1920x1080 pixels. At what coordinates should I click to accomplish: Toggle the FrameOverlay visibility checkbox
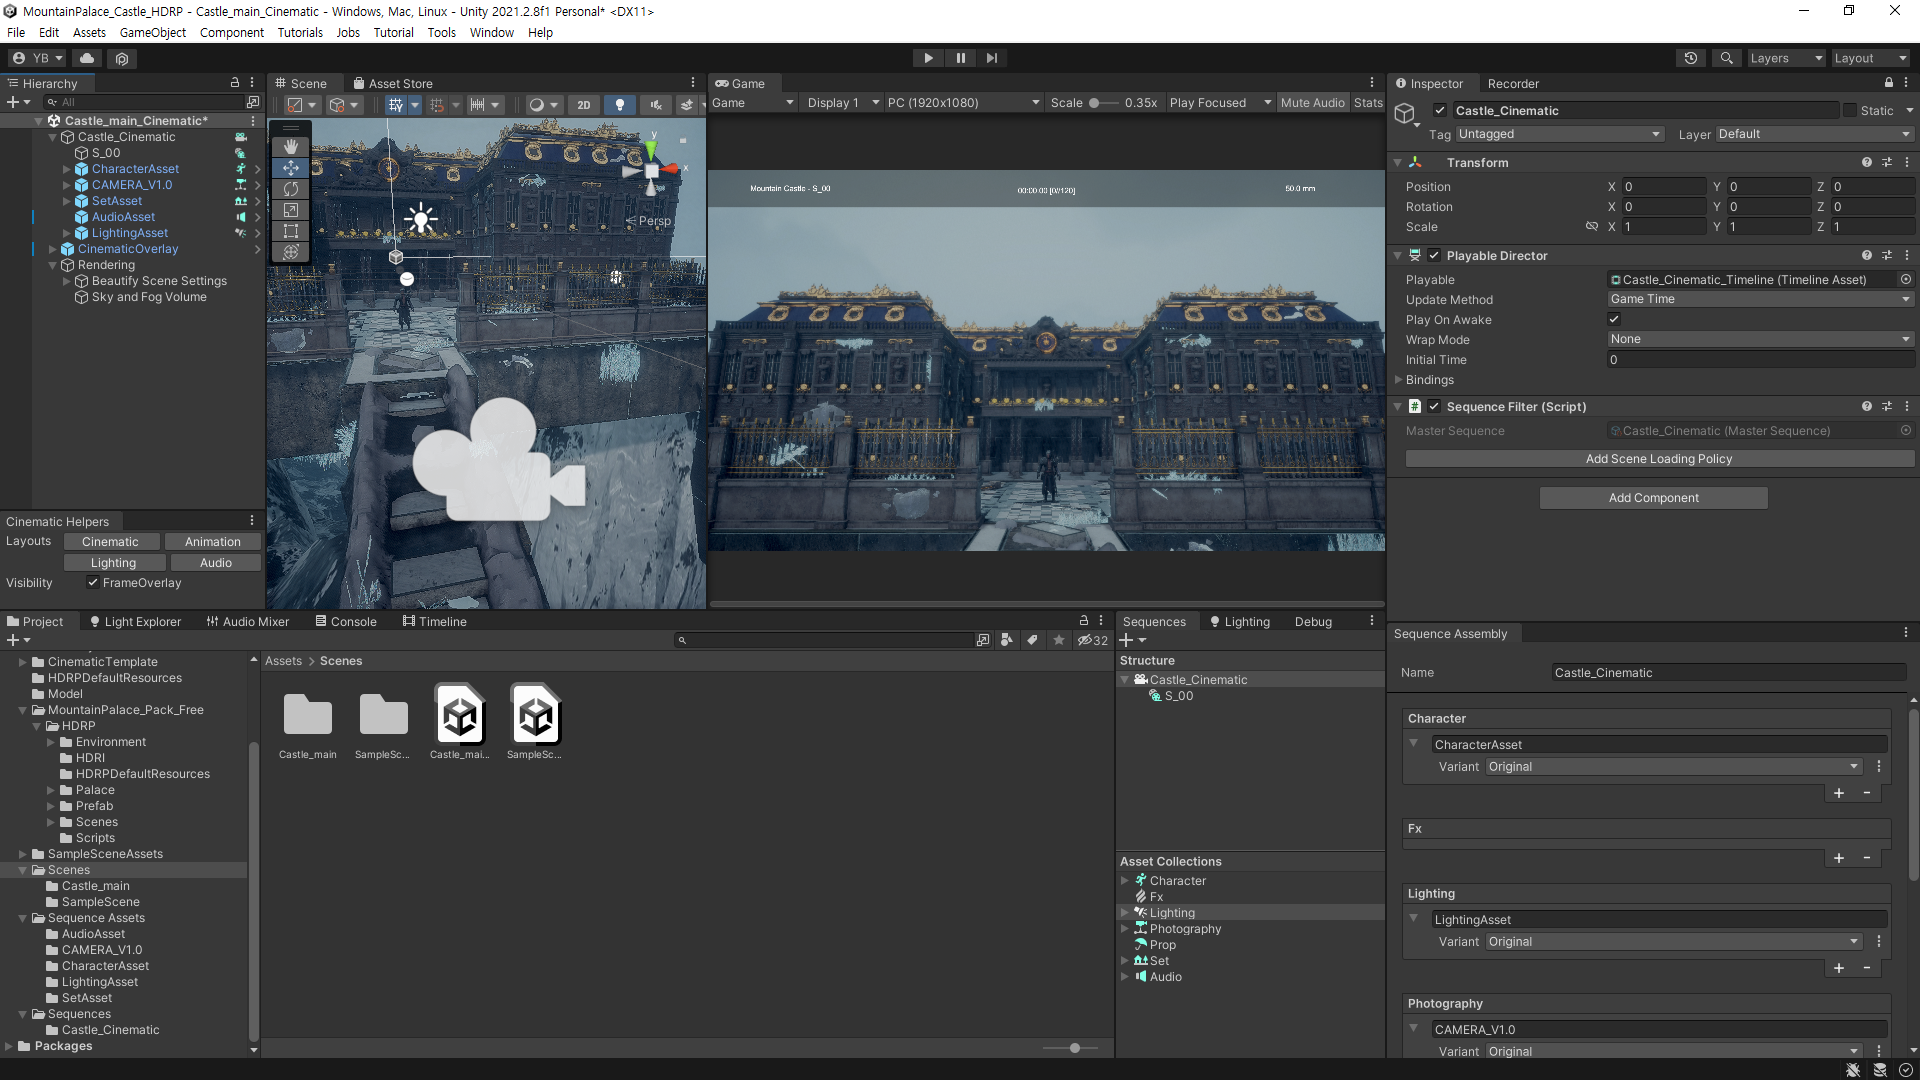[93, 583]
